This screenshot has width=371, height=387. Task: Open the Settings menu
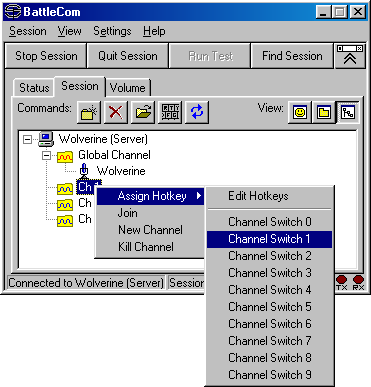click(112, 31)
